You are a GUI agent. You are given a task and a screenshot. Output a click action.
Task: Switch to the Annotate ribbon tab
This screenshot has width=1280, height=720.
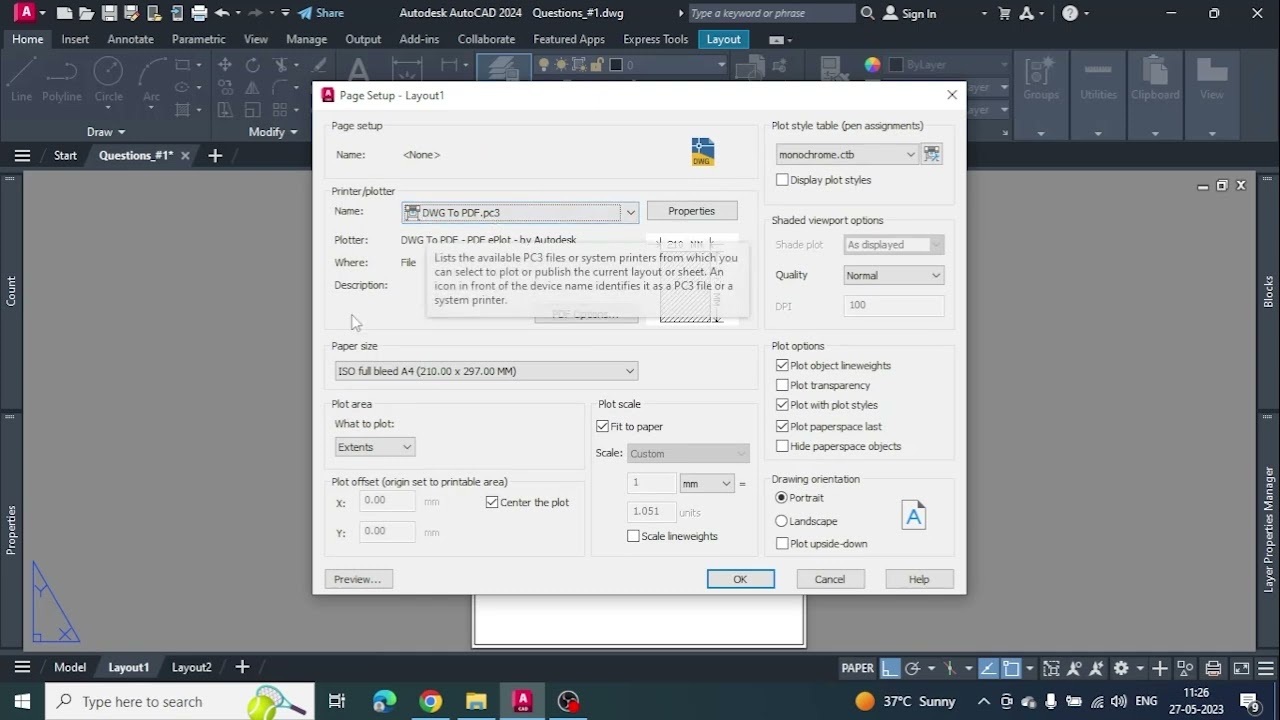130,39
